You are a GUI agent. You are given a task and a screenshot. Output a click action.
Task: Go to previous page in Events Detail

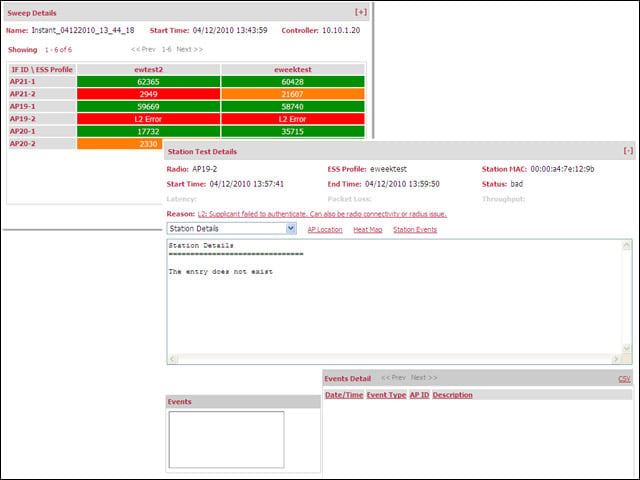point(393,378)
